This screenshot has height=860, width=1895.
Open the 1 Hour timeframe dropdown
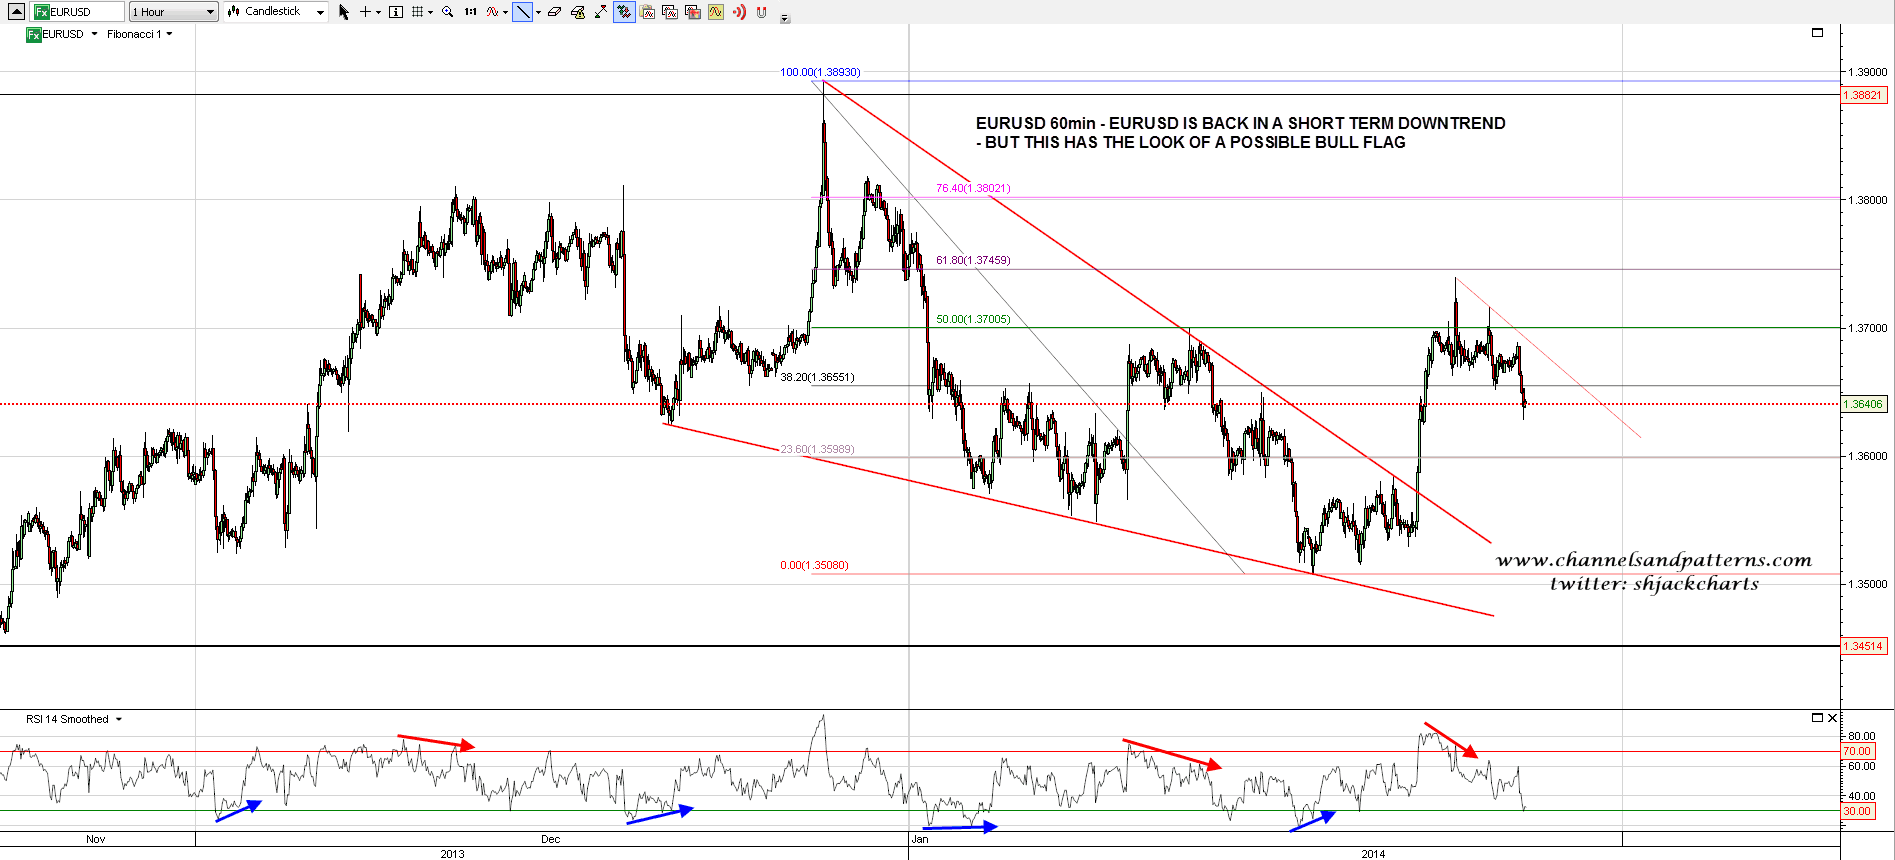173,12
